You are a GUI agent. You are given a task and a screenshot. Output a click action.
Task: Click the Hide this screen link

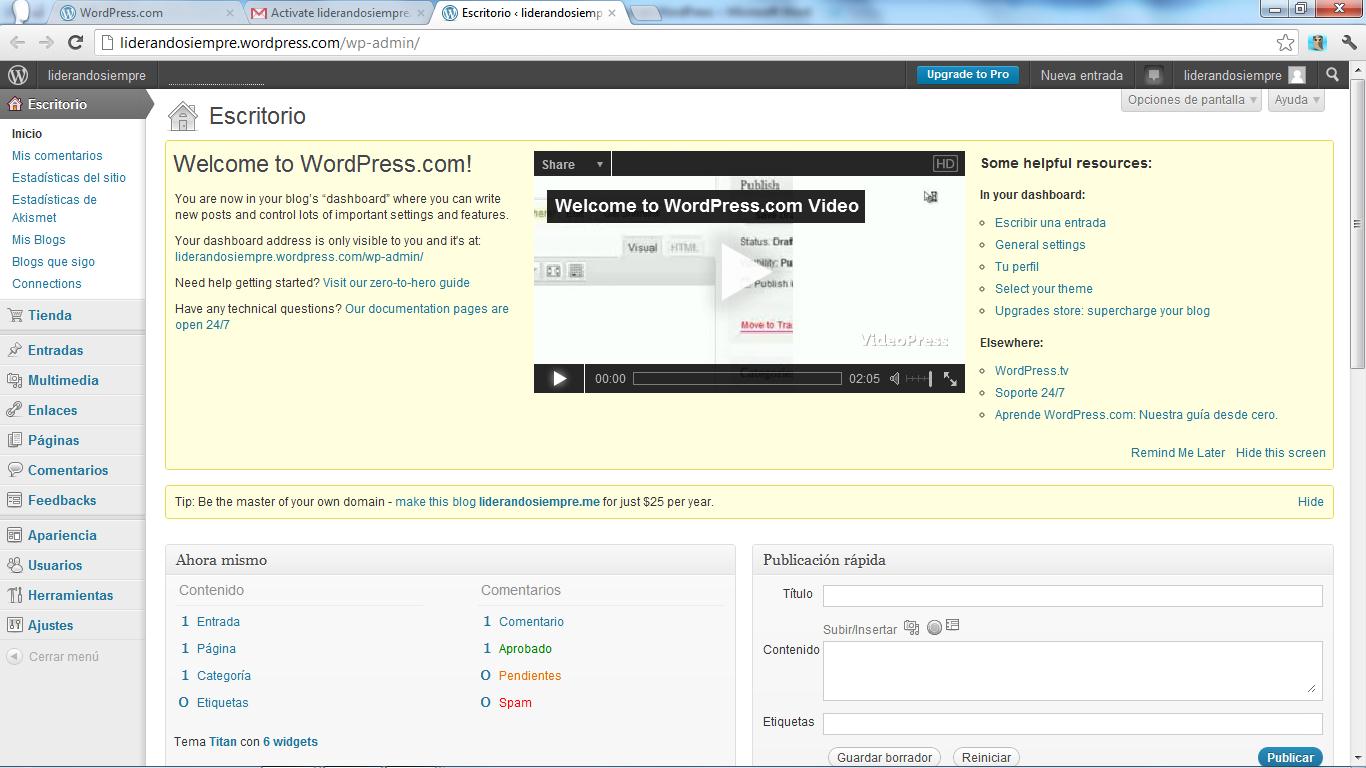point(1281,453)
